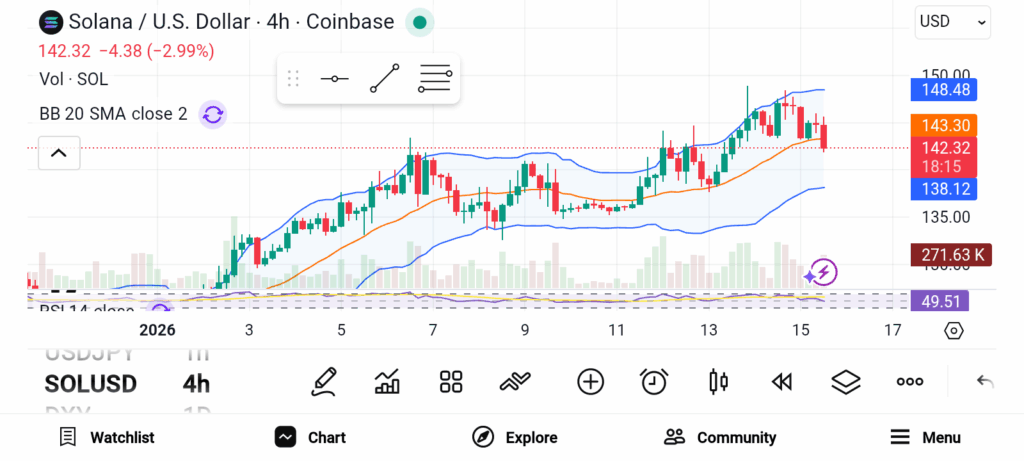The height and width of the screenshot is (461, 1024).
Task: Select the trend line drawing tool
Action: click(384, 78)
